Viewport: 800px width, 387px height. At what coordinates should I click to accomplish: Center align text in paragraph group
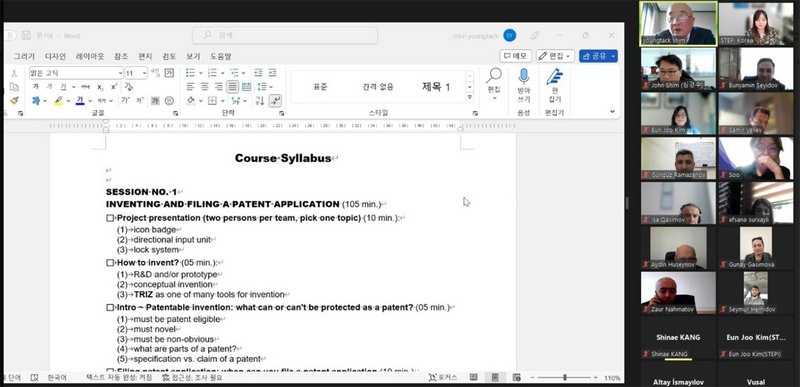click(x=205, y=87)
